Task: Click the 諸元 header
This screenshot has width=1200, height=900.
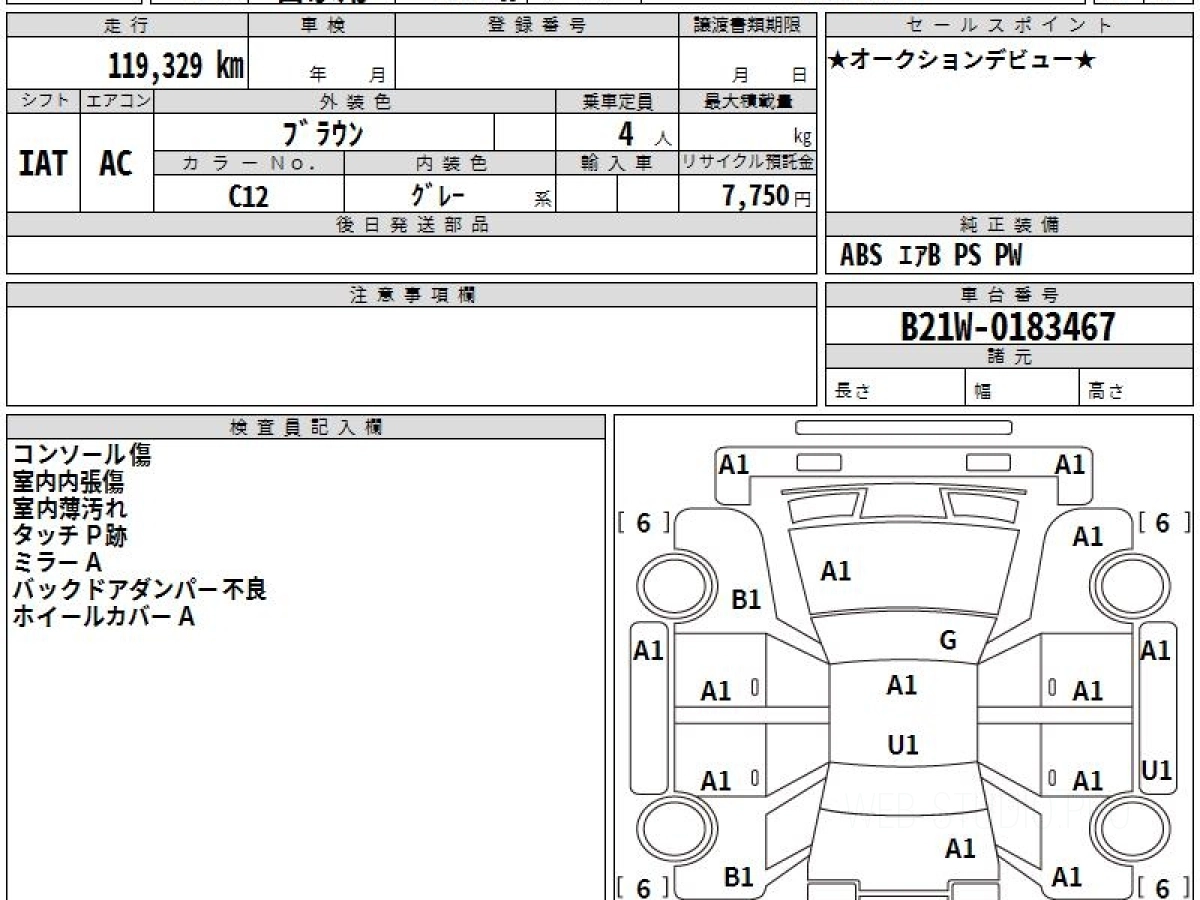Action: [1009, 357]
